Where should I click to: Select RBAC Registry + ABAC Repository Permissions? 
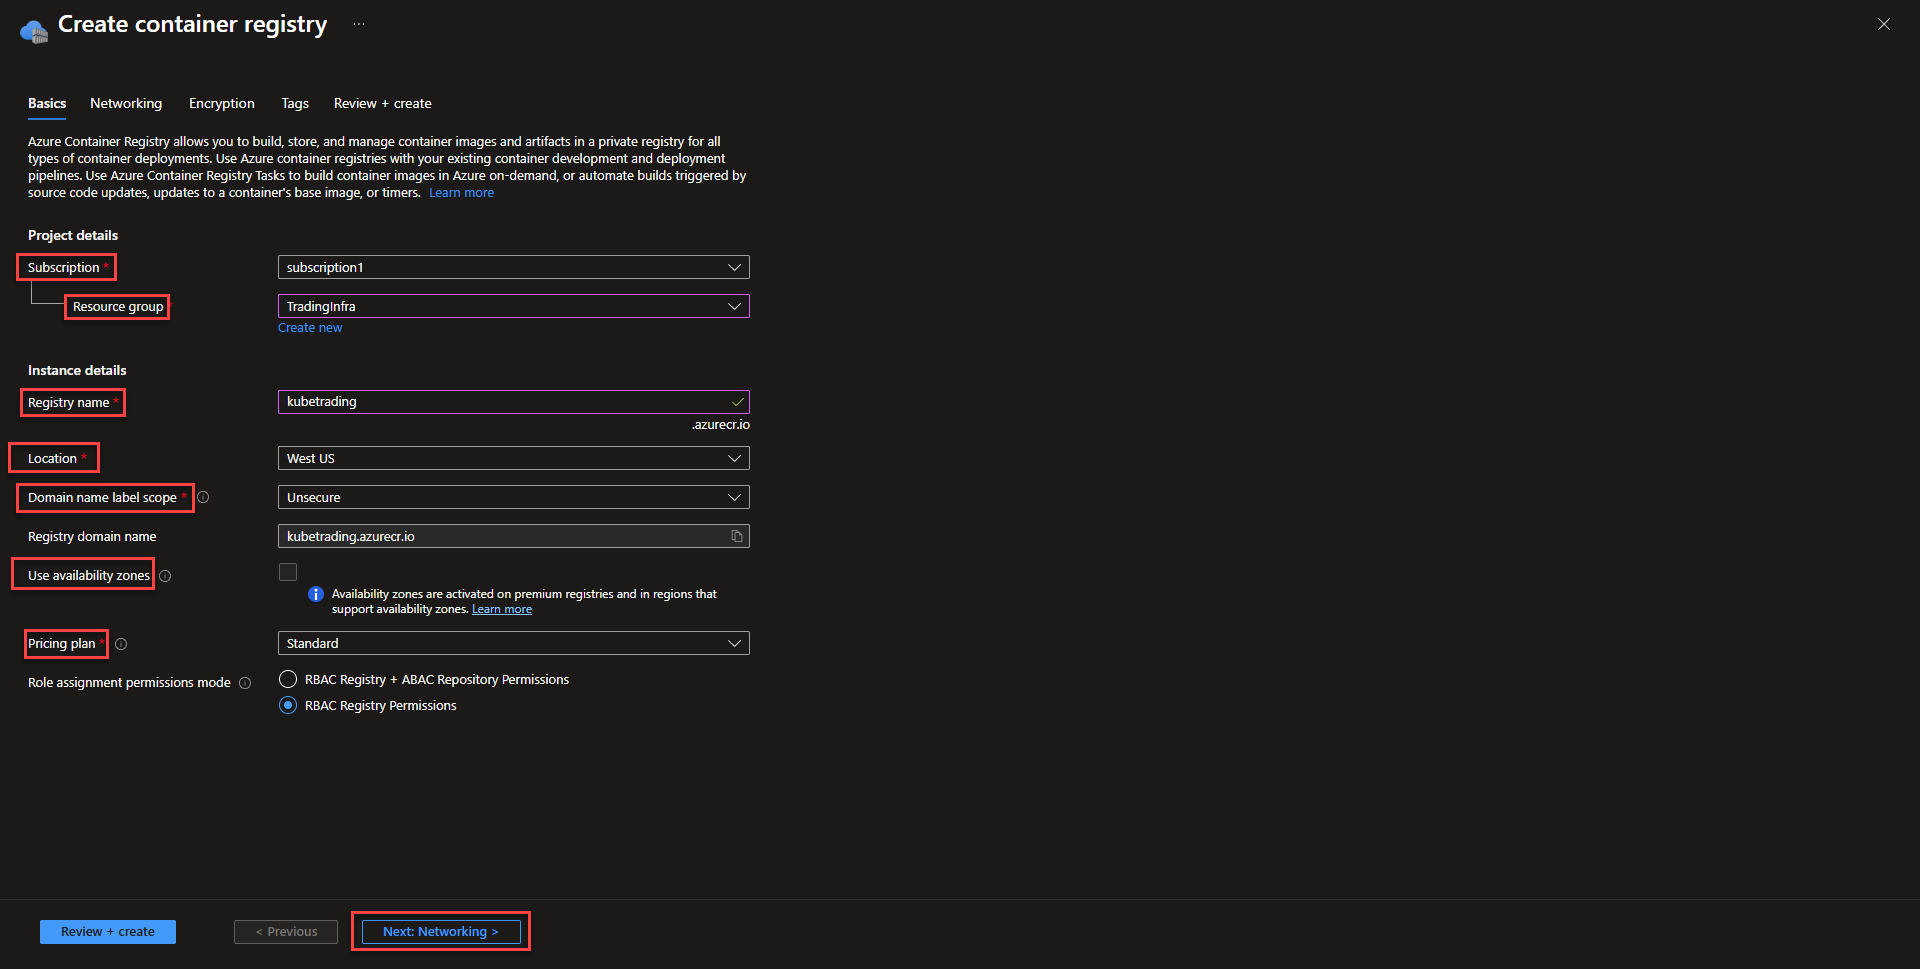[x=288, y=680]
